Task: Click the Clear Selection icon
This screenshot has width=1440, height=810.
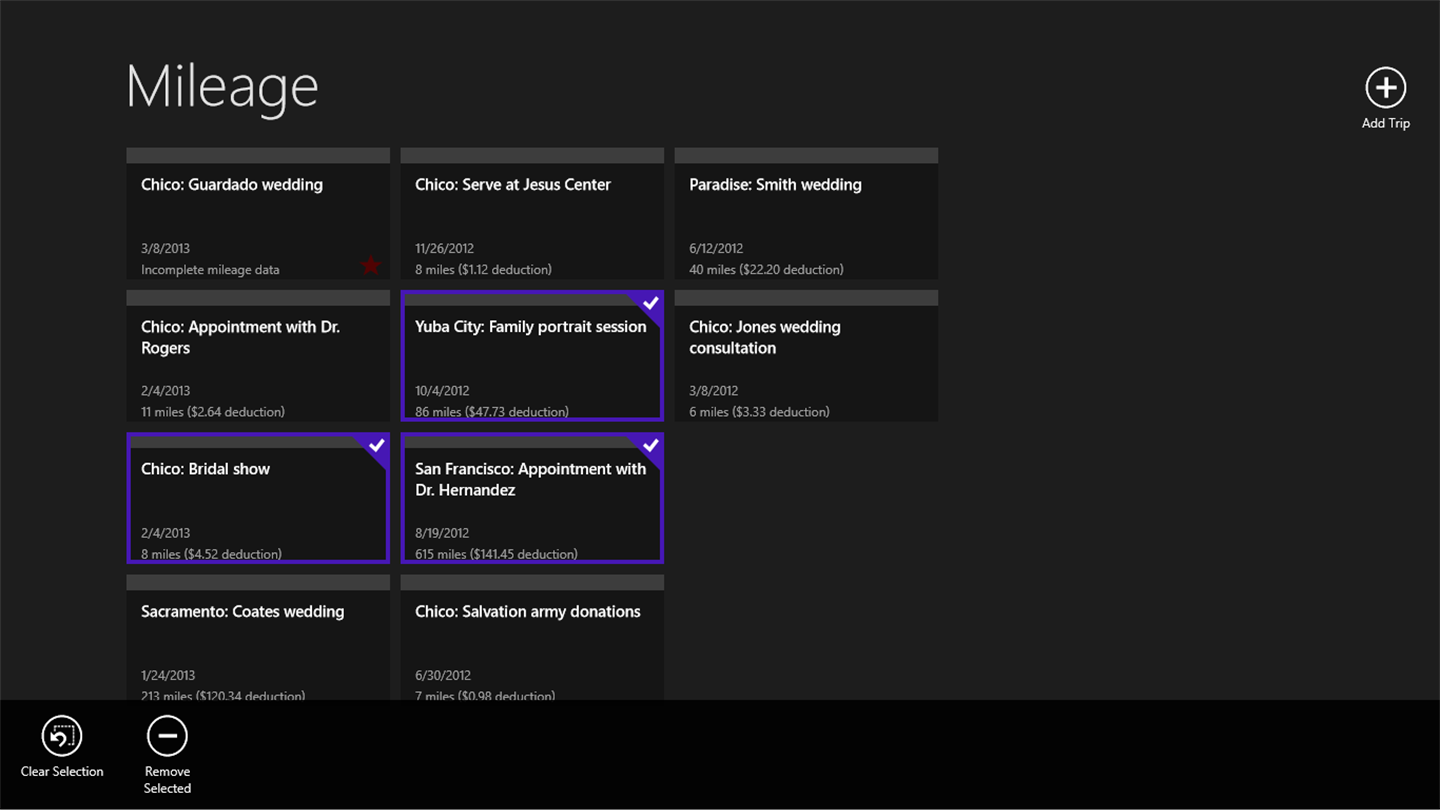Action: click(62, 737)
